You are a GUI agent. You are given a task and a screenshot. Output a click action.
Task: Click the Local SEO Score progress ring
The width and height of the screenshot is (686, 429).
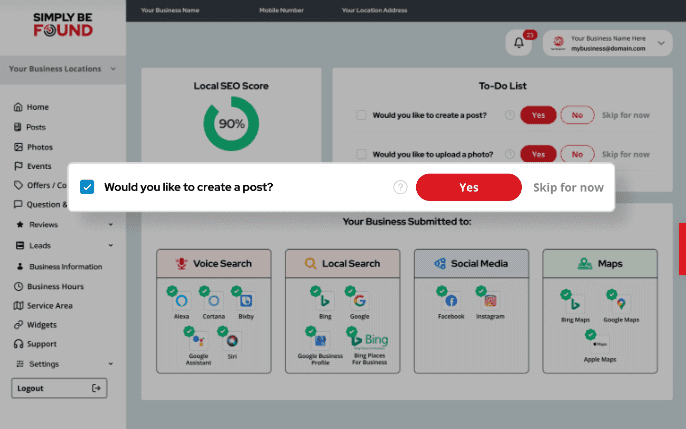pos(231,124)
